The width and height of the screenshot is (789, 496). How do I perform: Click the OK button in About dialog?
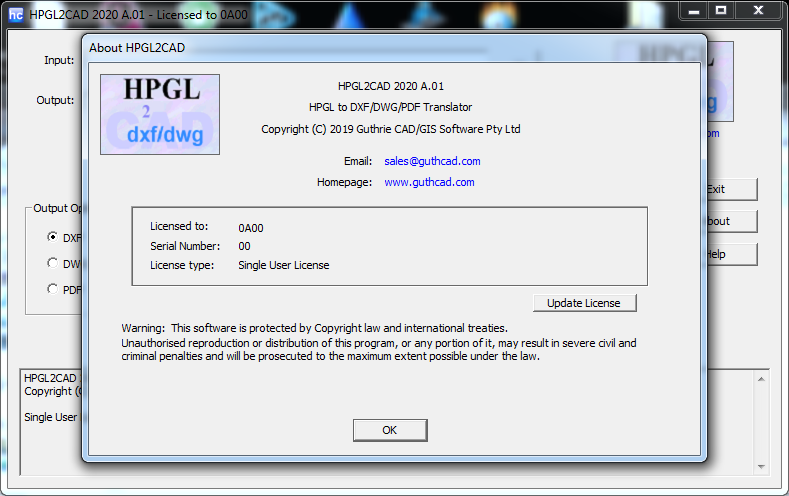coord(390,430)
